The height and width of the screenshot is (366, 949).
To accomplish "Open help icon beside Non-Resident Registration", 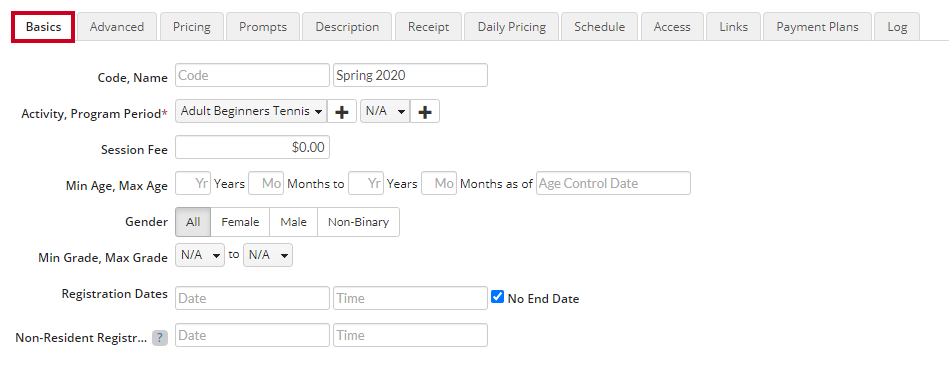I will pos(160,338).
